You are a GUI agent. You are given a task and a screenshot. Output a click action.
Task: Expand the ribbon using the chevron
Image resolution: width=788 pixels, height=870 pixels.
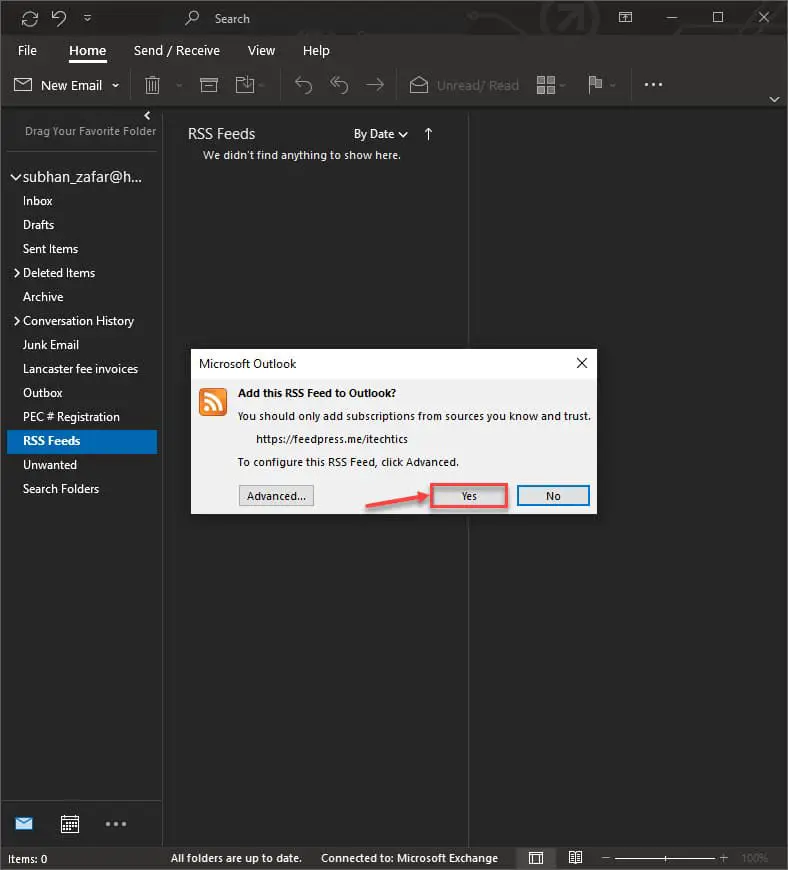(774, 99)
